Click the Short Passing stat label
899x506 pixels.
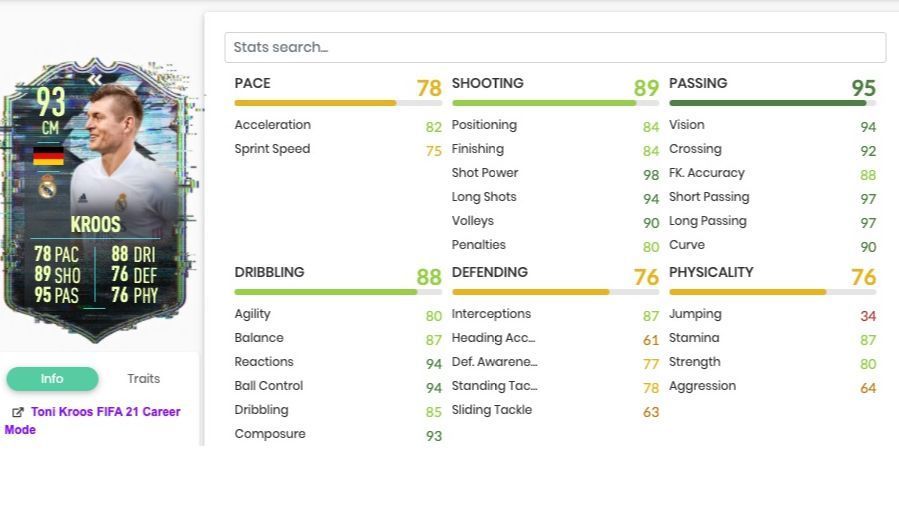pyautogui.click(x=709, y=197)
